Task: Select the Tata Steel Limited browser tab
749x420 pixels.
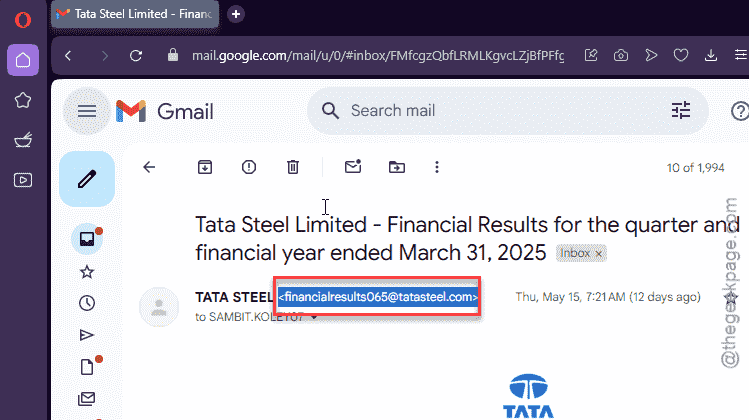Action: tap(135, 14)
